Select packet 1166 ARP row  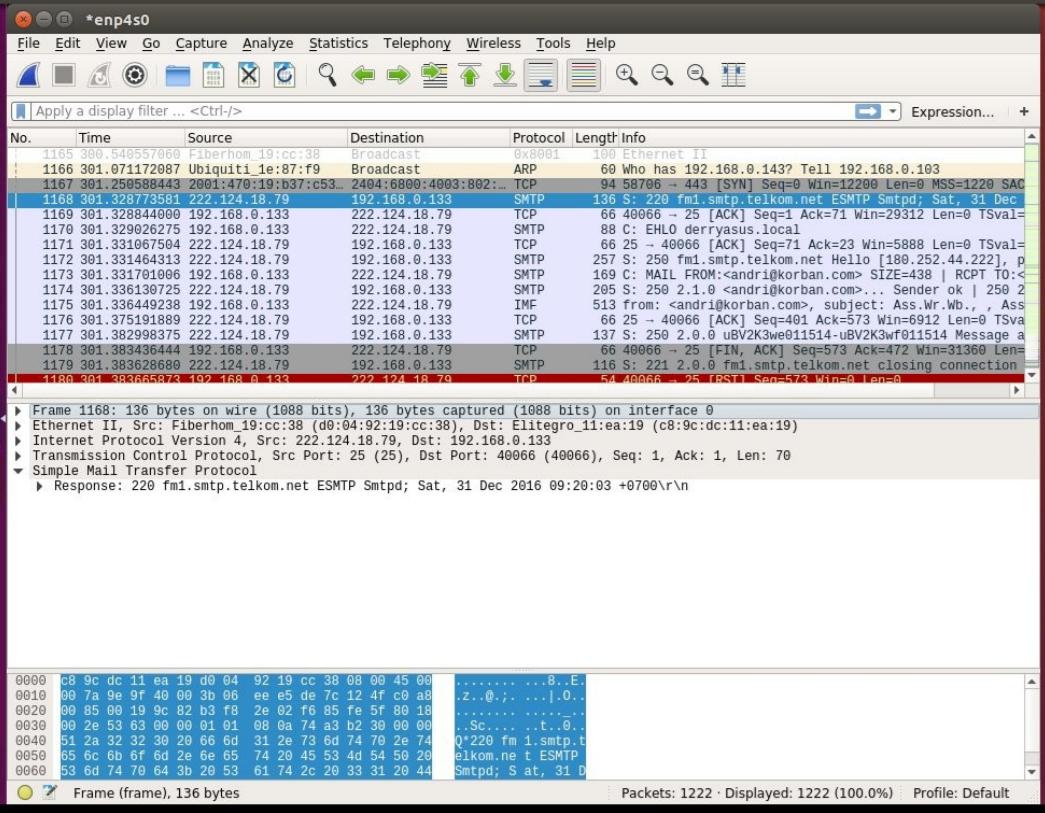tap(517, 169)
